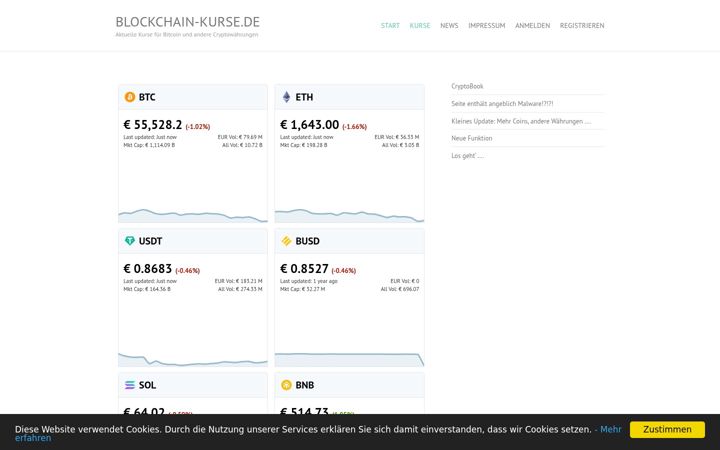Image resolution: width=720 pixels, height=450 pixels.
Task: Open the 'Los geht's' post
Action: pyautogui.click(x=467, y=156)
